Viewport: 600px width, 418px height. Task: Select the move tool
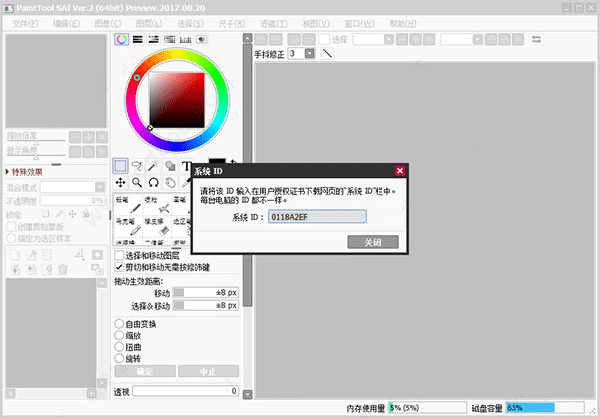121,183
